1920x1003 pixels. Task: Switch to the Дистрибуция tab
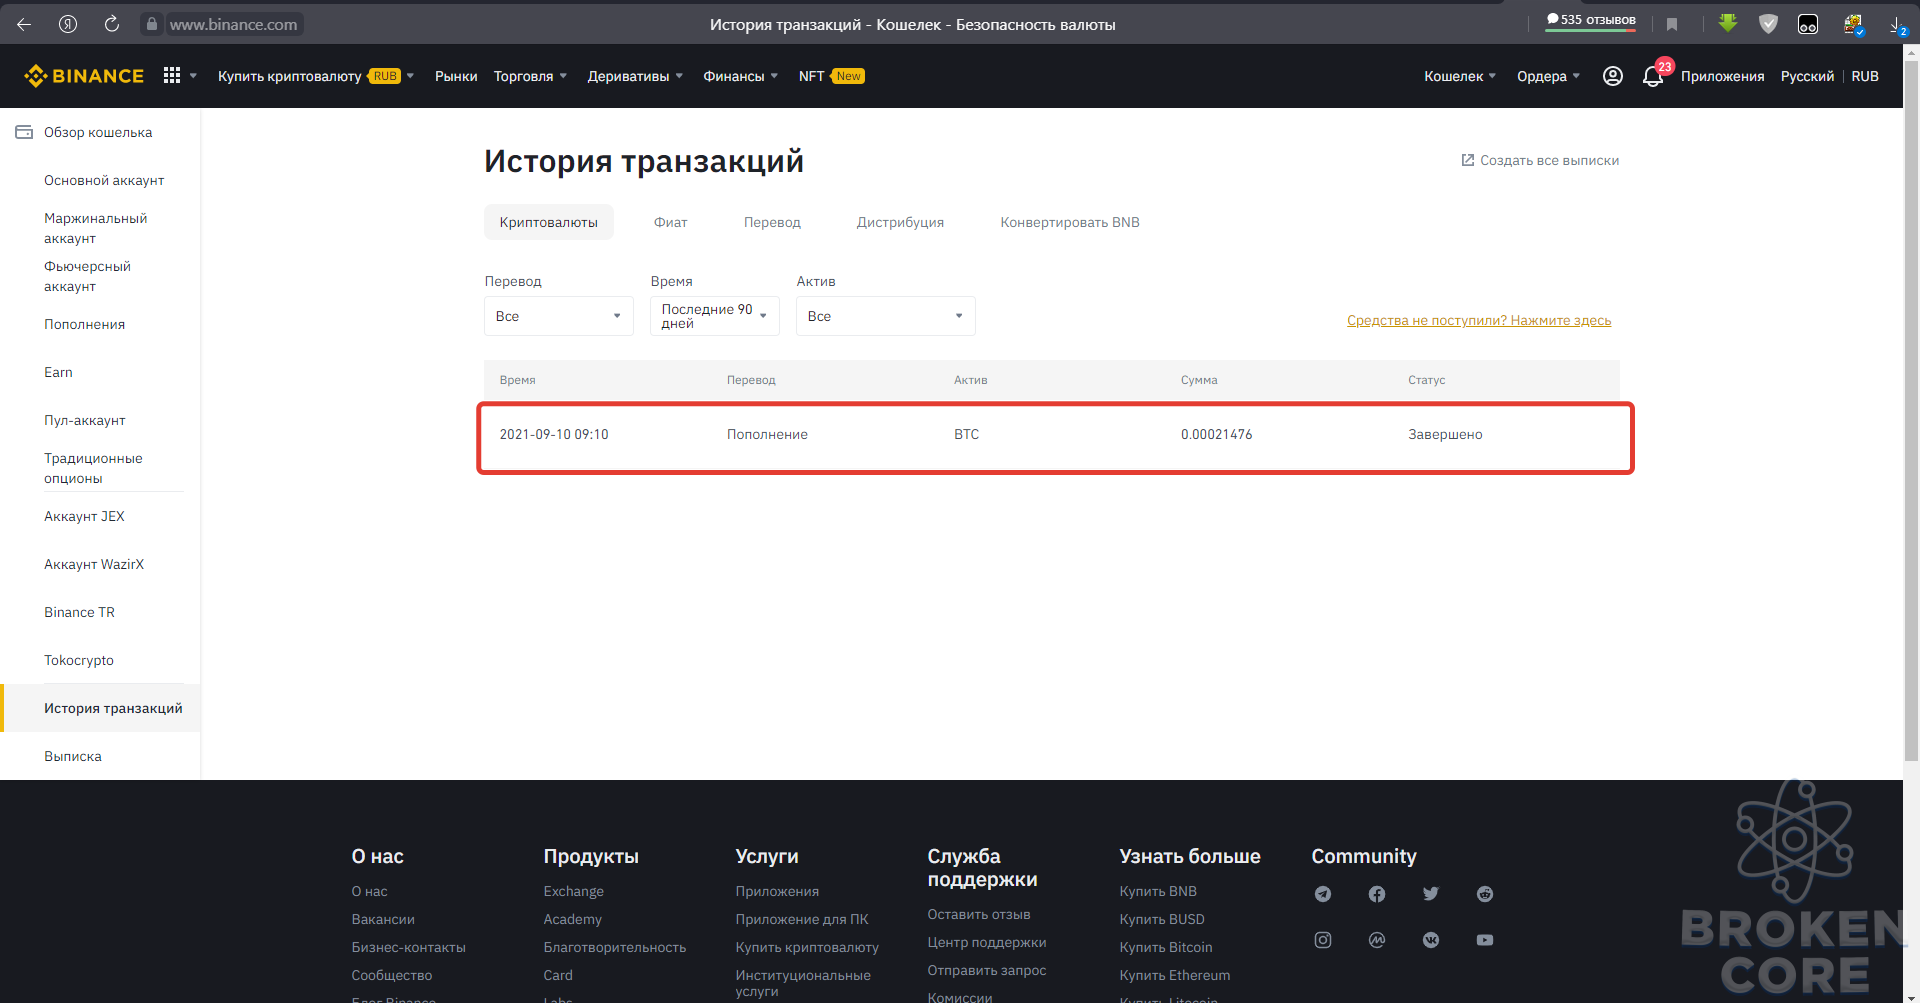[900, 222]
